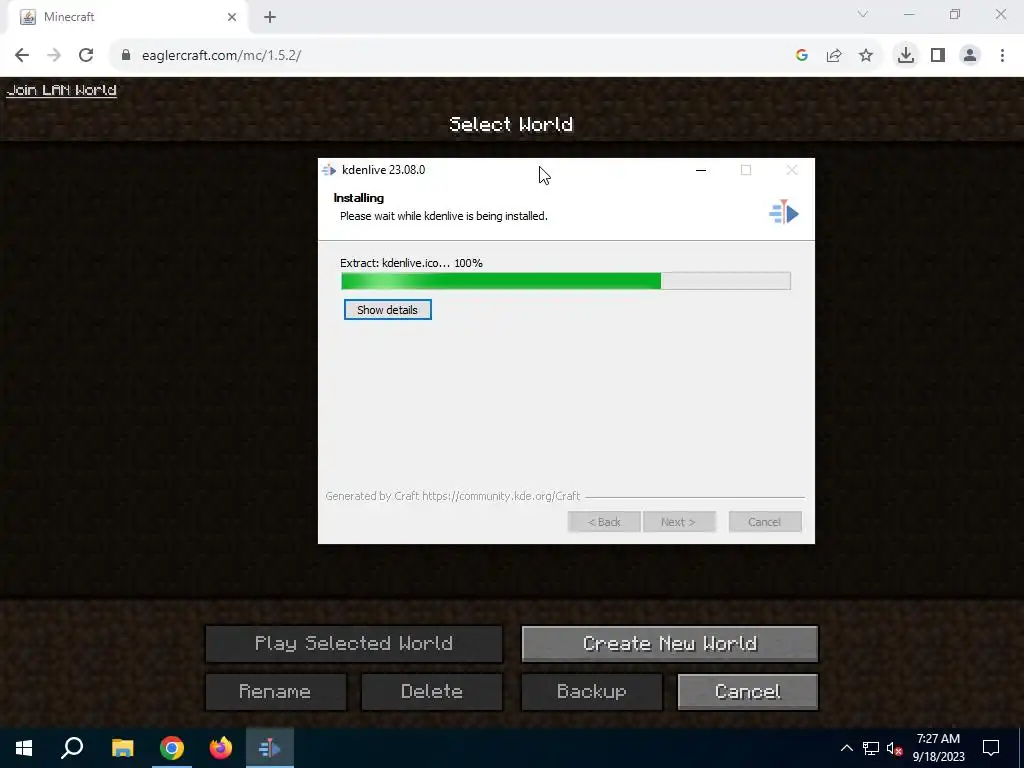The width and height of the screenshot is (1024, 768).
Task: Share this page via the share icon
Action: [x=834, y=55]
